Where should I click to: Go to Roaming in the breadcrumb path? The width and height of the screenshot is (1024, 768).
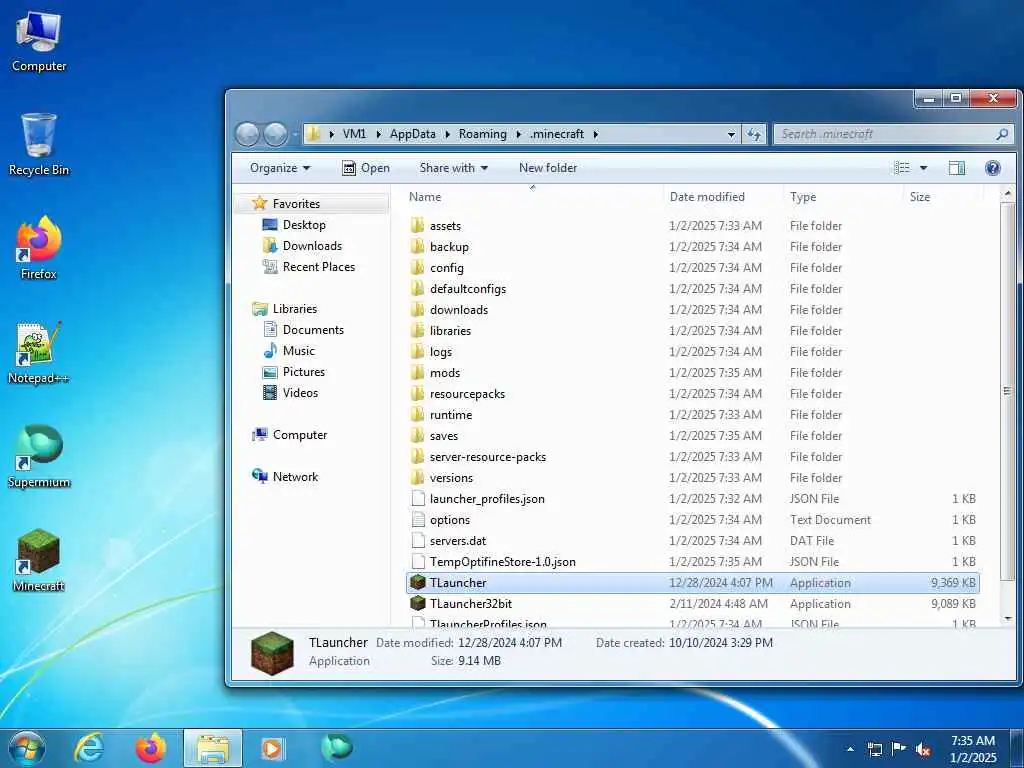pos(483,134)
